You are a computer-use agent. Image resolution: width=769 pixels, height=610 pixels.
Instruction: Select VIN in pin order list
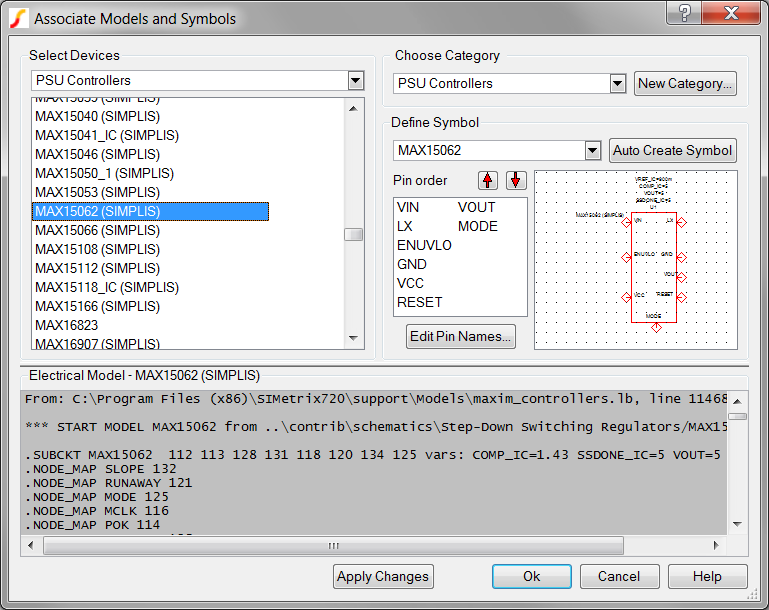pos(408,207)
